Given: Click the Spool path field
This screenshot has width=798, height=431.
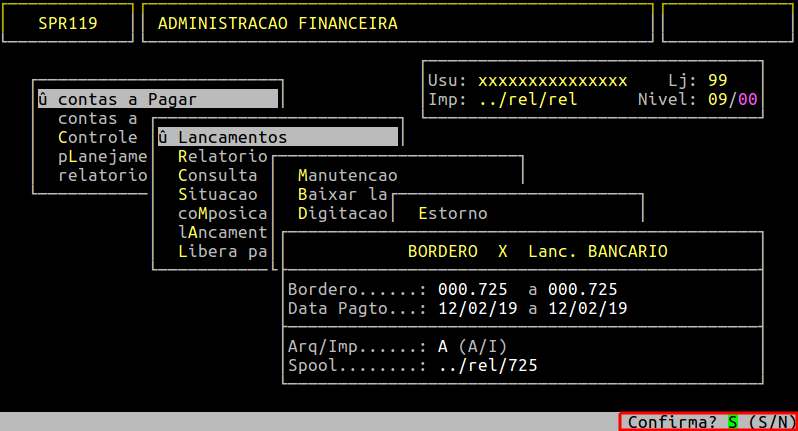Looking at the screenshot, I should [487, 365].
